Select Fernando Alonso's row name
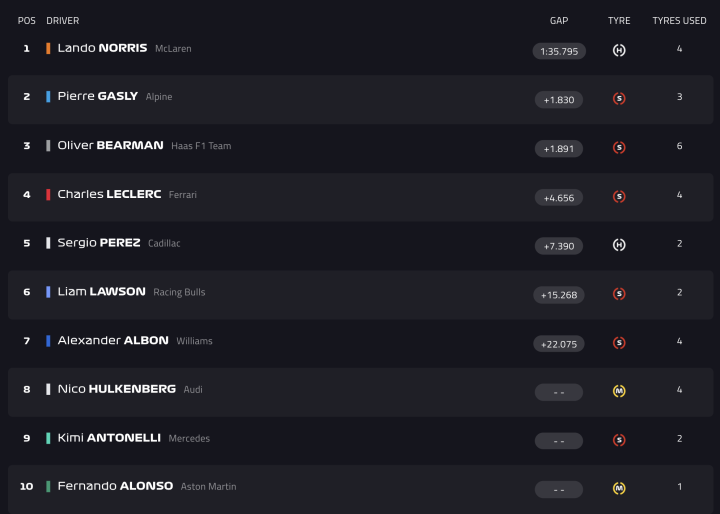This screenshot has width=720, height=514. pos(115,486)
